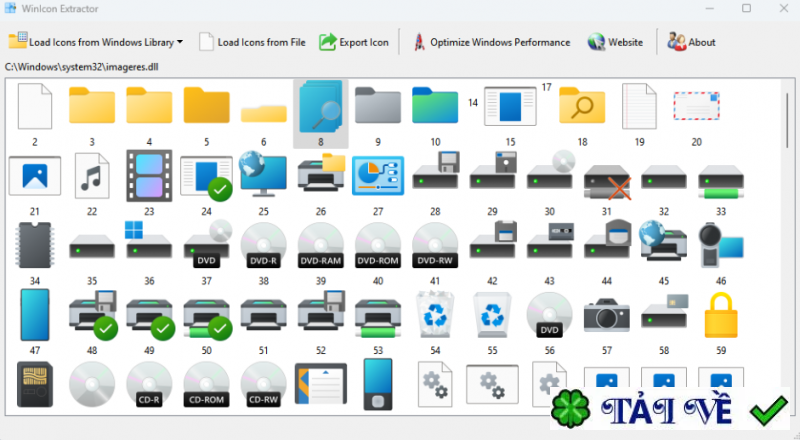Select the film strip icon numbered 23

[x=149, y=176]
